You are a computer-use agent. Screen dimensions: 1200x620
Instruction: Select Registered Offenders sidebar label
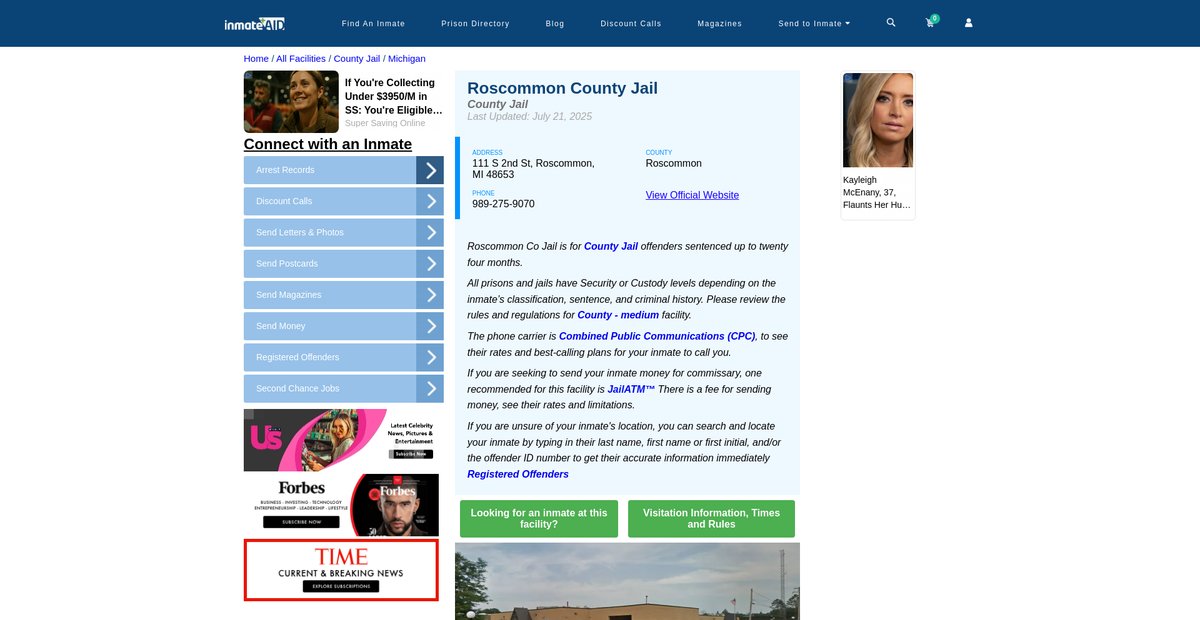pos(297,357)
